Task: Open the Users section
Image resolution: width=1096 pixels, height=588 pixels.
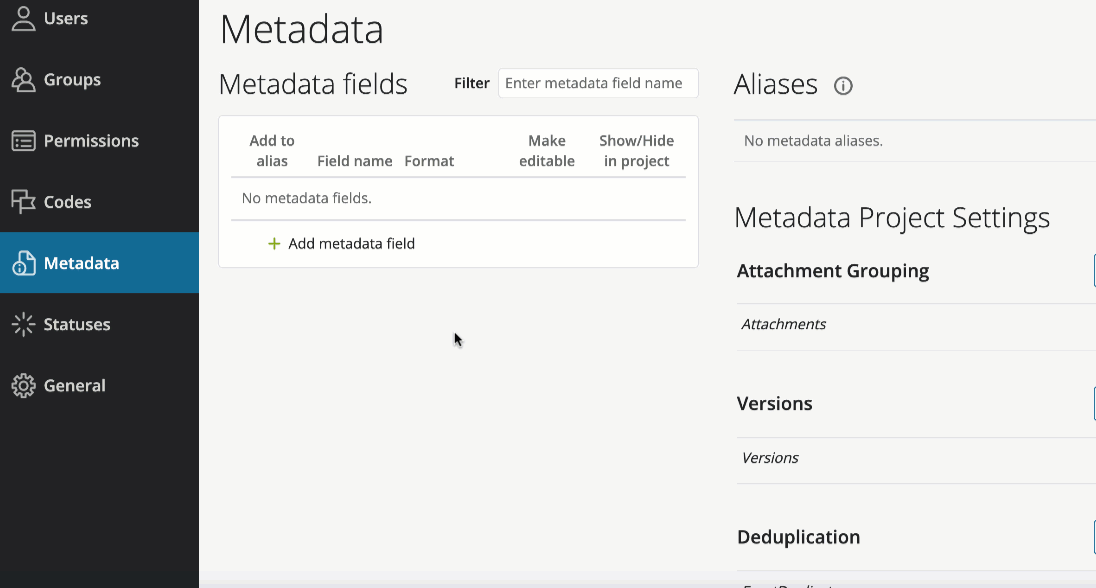Action: click(99, 18)
